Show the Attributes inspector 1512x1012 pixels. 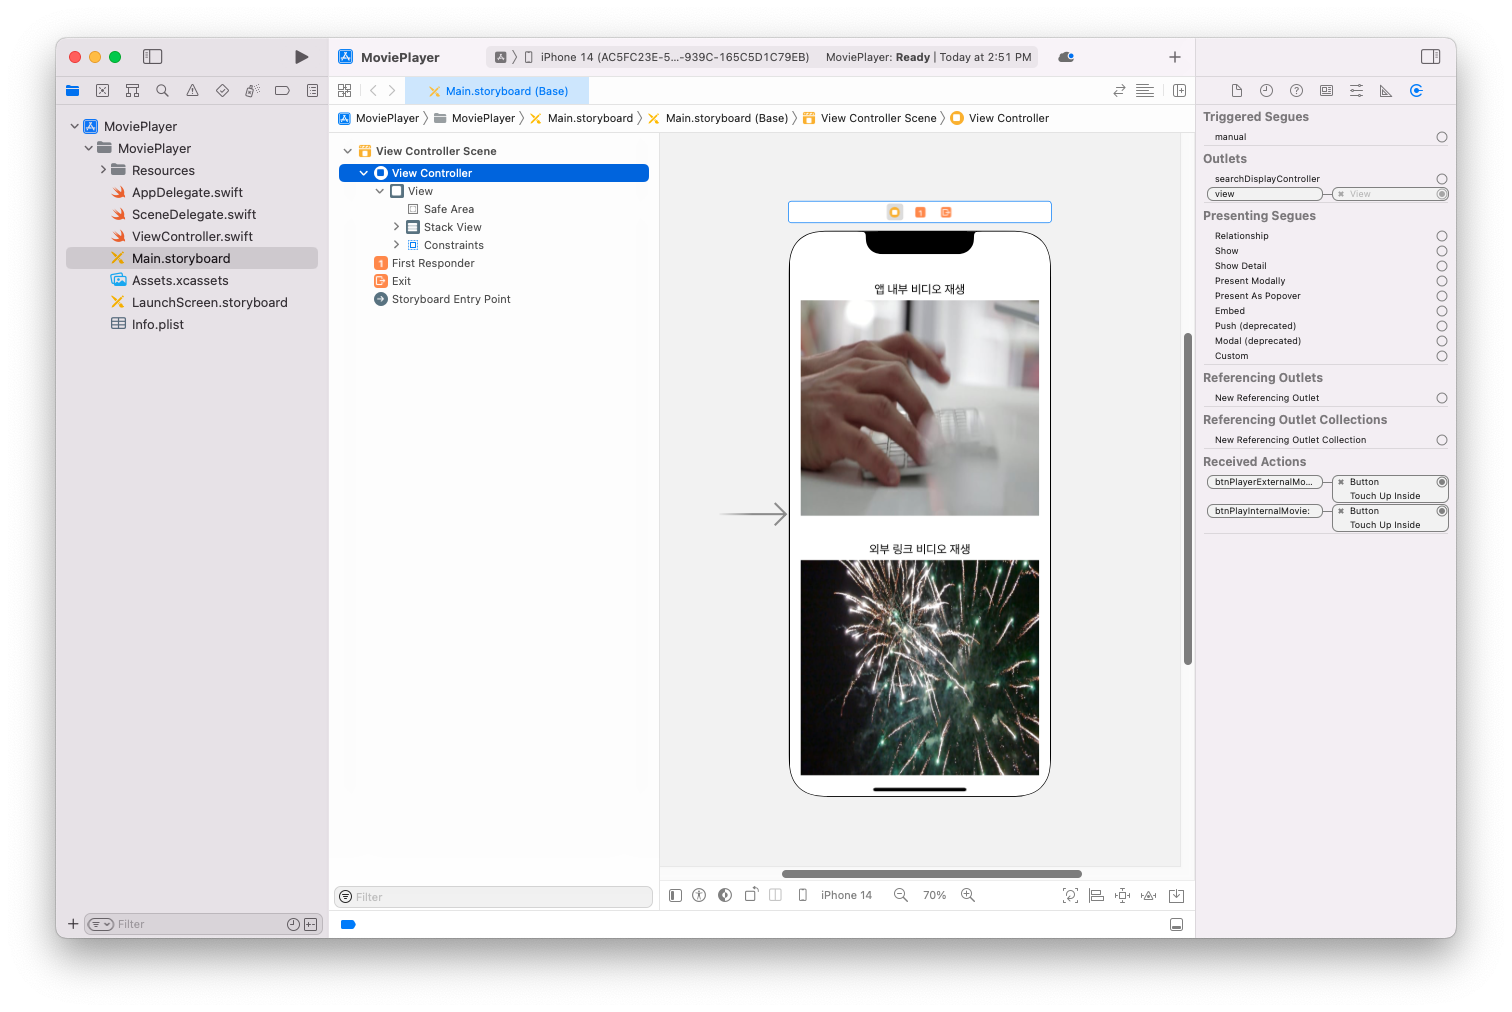click(1356, 91)
